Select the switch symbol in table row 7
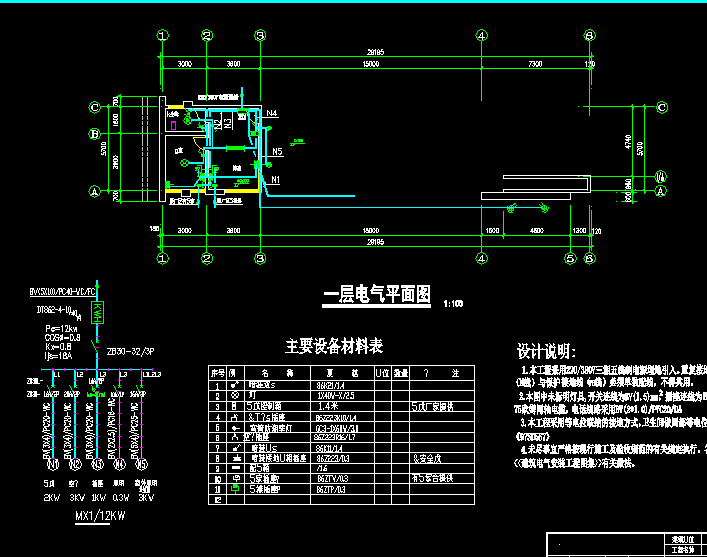 point(235,448)
